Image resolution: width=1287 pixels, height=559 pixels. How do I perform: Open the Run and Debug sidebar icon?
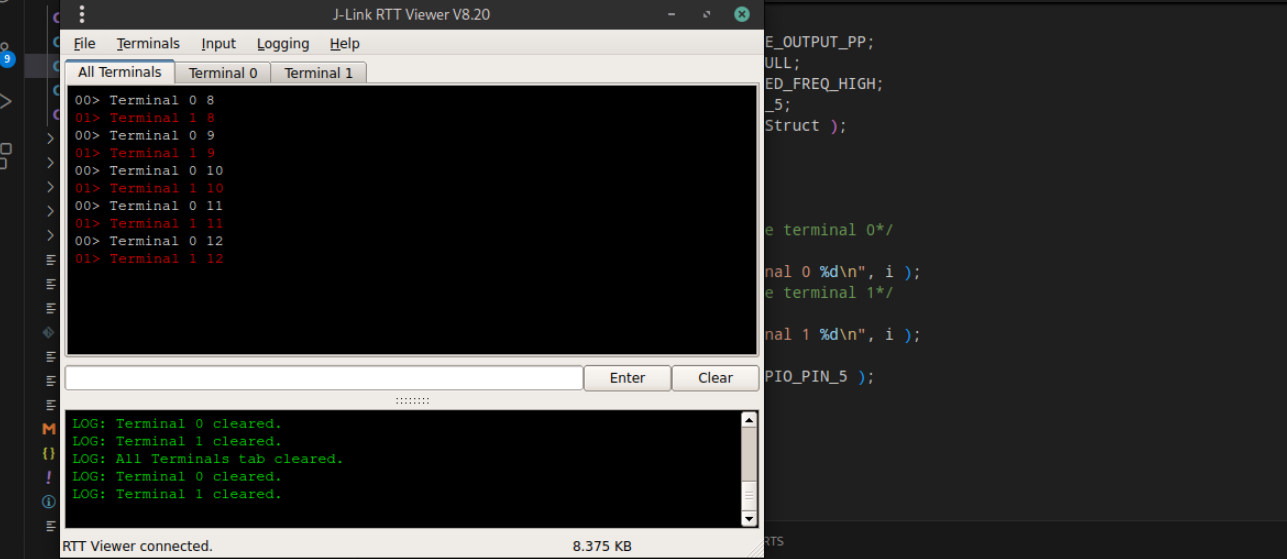5,101
